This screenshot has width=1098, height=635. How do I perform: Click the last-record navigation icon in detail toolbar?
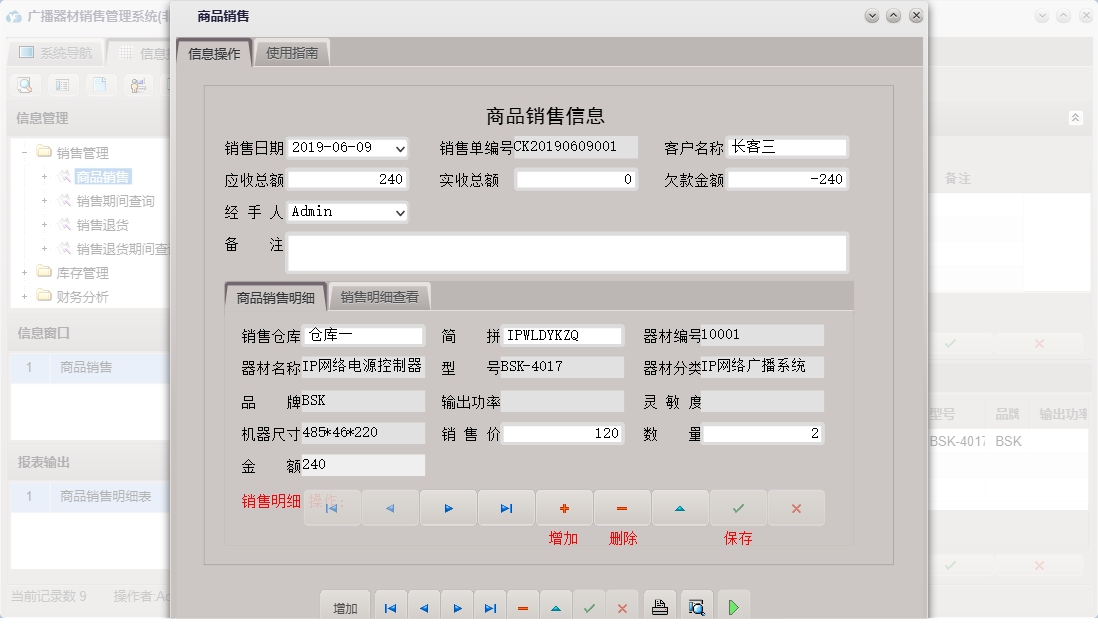coord(506,507)
